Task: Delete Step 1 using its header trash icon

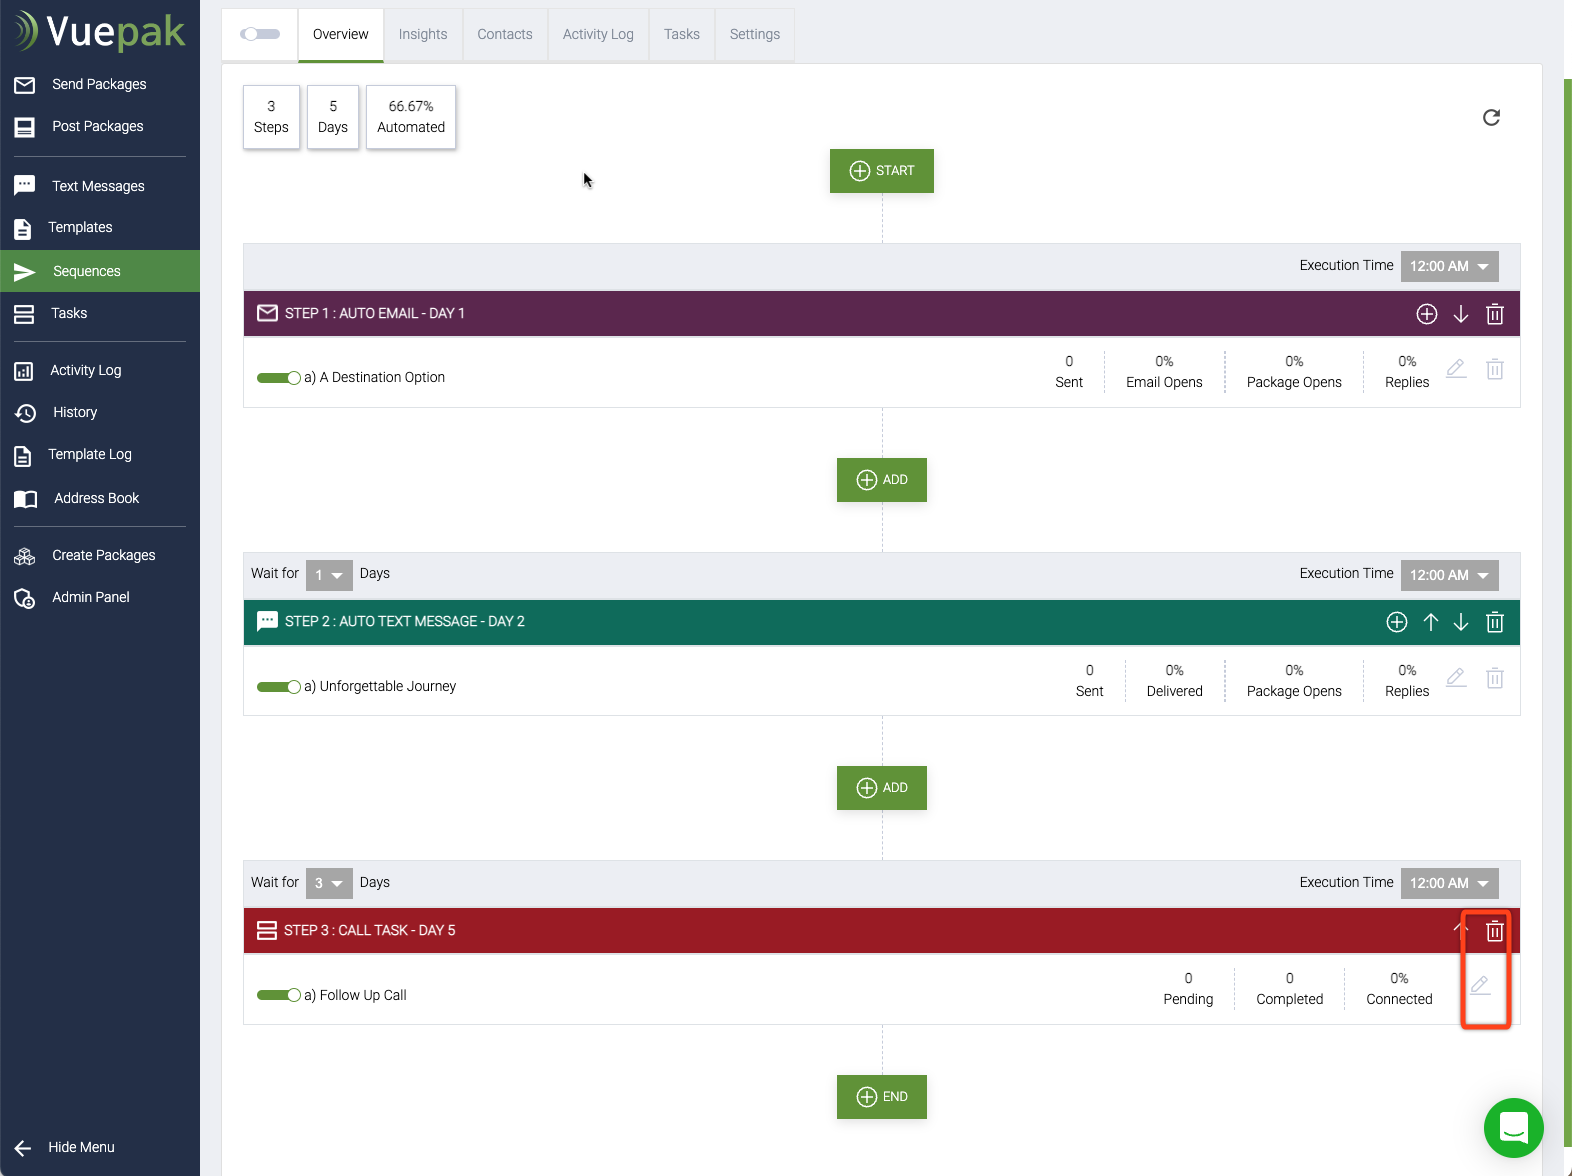Action: click(x=1495, y=314)
